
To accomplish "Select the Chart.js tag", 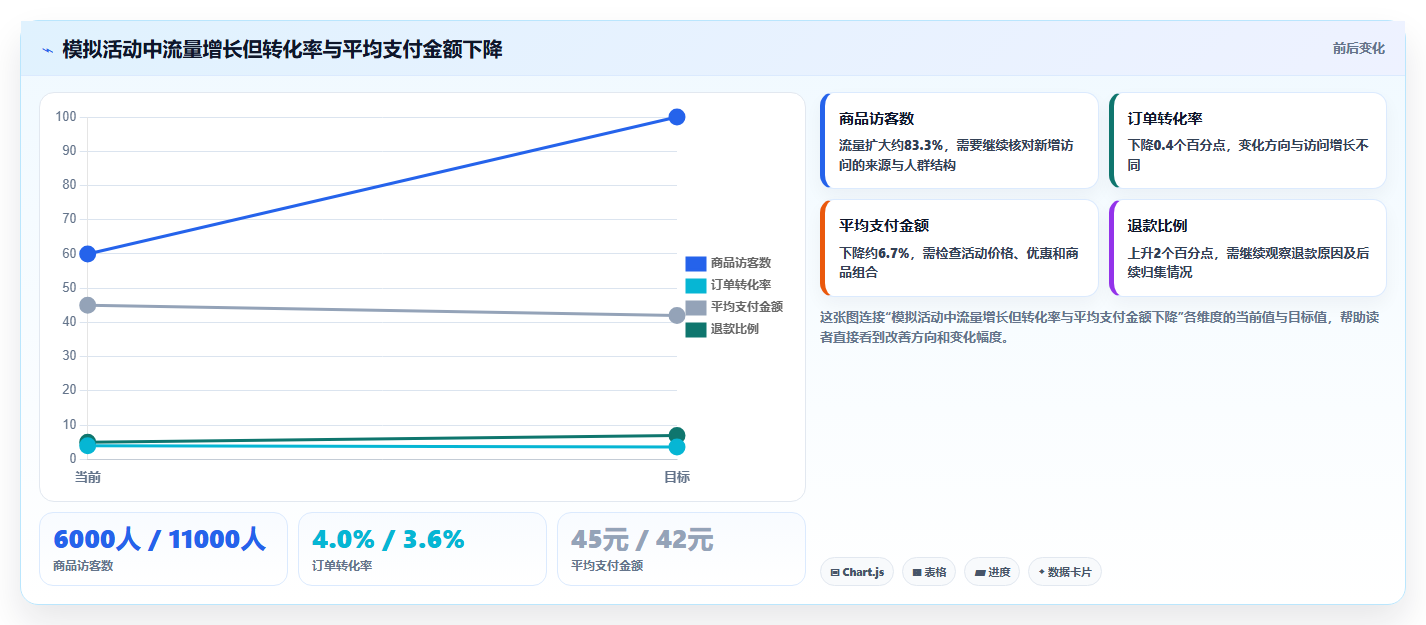I will [857, 572].
